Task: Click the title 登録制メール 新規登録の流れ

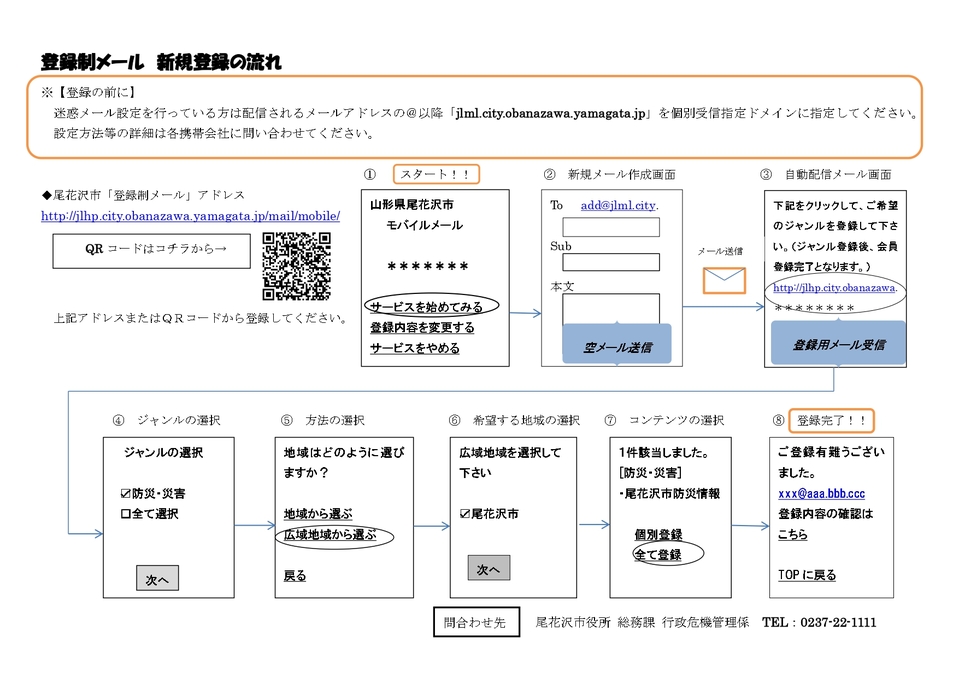Action: pyautogui.click(x=161, y=62)
